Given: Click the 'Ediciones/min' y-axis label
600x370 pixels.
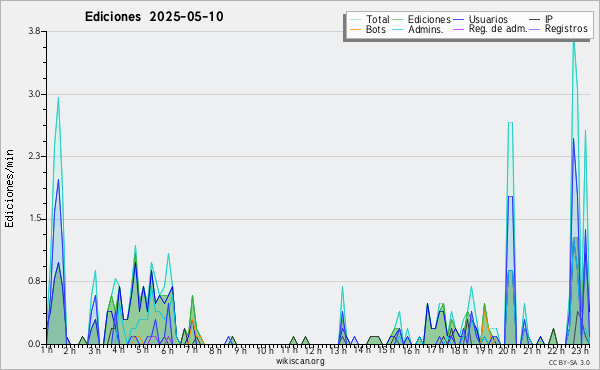Looking at the screenshot, I should point(9,188).
